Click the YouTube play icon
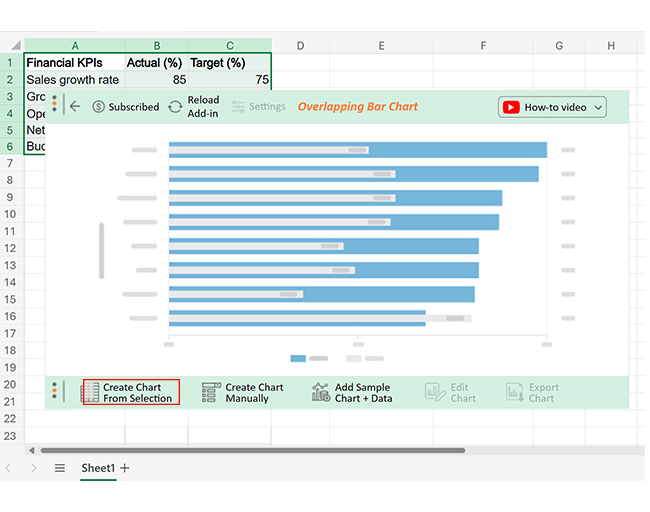Image resolution: width=650 pixels, height=512 pixels. point(511,107)
